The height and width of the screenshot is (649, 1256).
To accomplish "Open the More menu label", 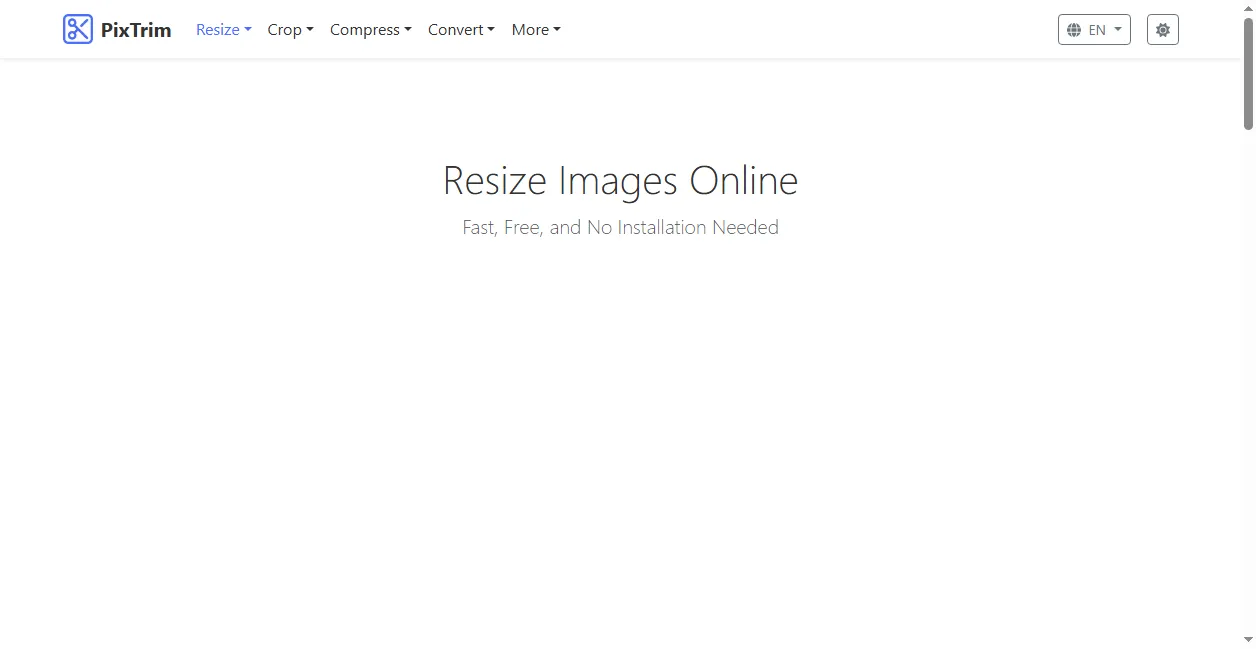I will [x=529, y=30].
